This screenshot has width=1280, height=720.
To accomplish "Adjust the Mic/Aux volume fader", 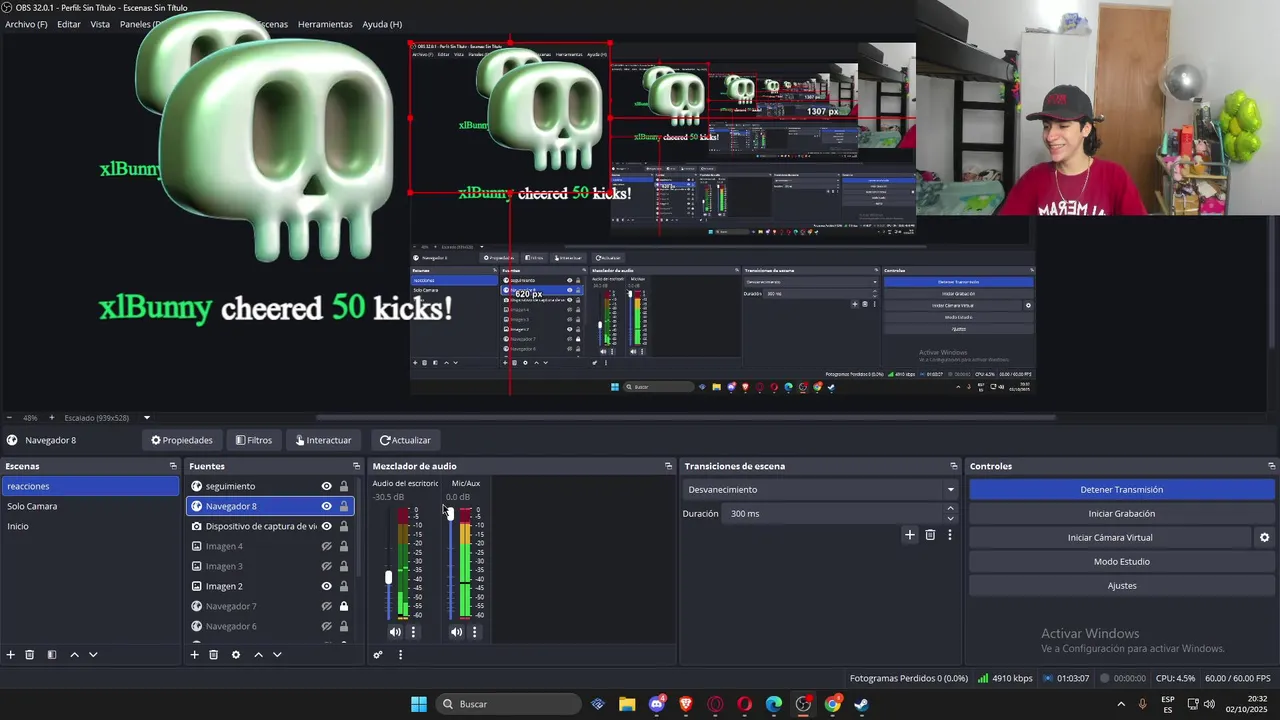I will (450, 513).
